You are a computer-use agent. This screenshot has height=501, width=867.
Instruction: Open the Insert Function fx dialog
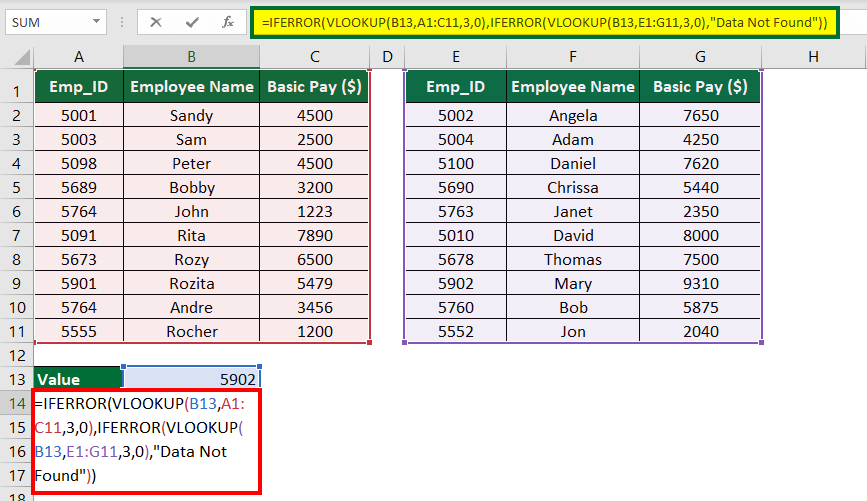[x=227, y=22]
